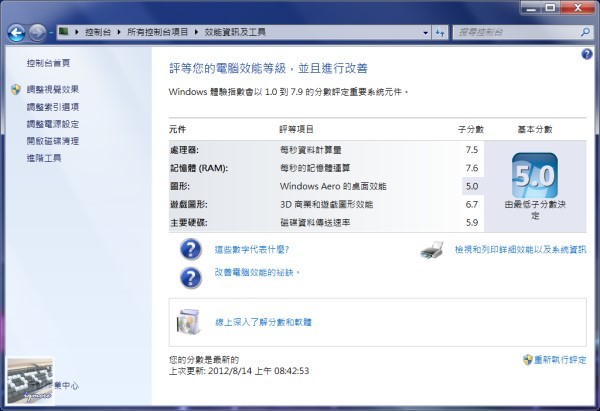
Task: Open 調整視覺效果
Action: [x=53, y=90]
